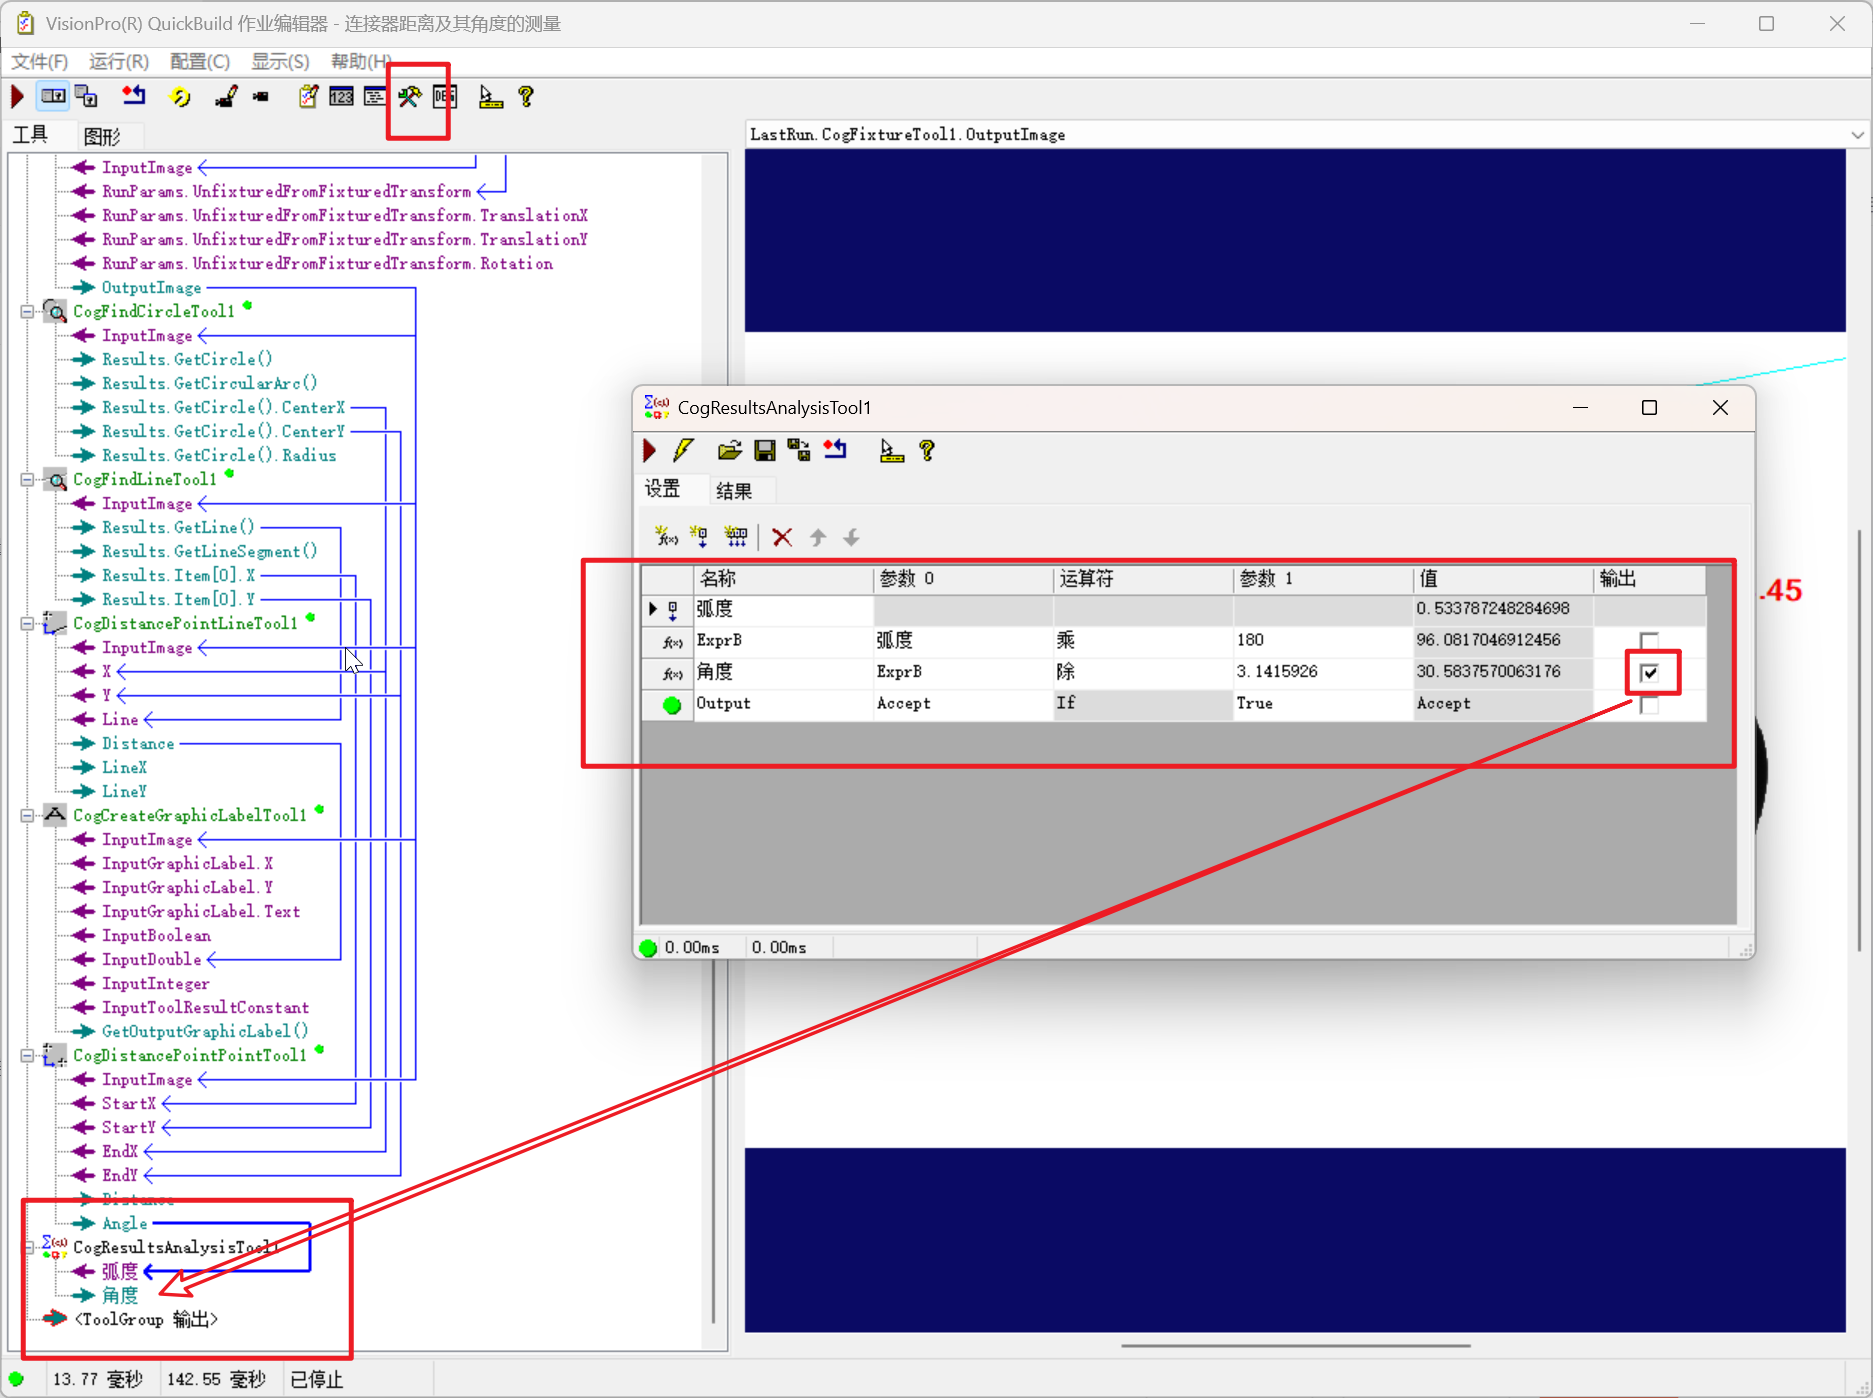Toggle the electric mode icon in QuickBuild toolbar
1873x1398 pixels.
pos(53,97)
